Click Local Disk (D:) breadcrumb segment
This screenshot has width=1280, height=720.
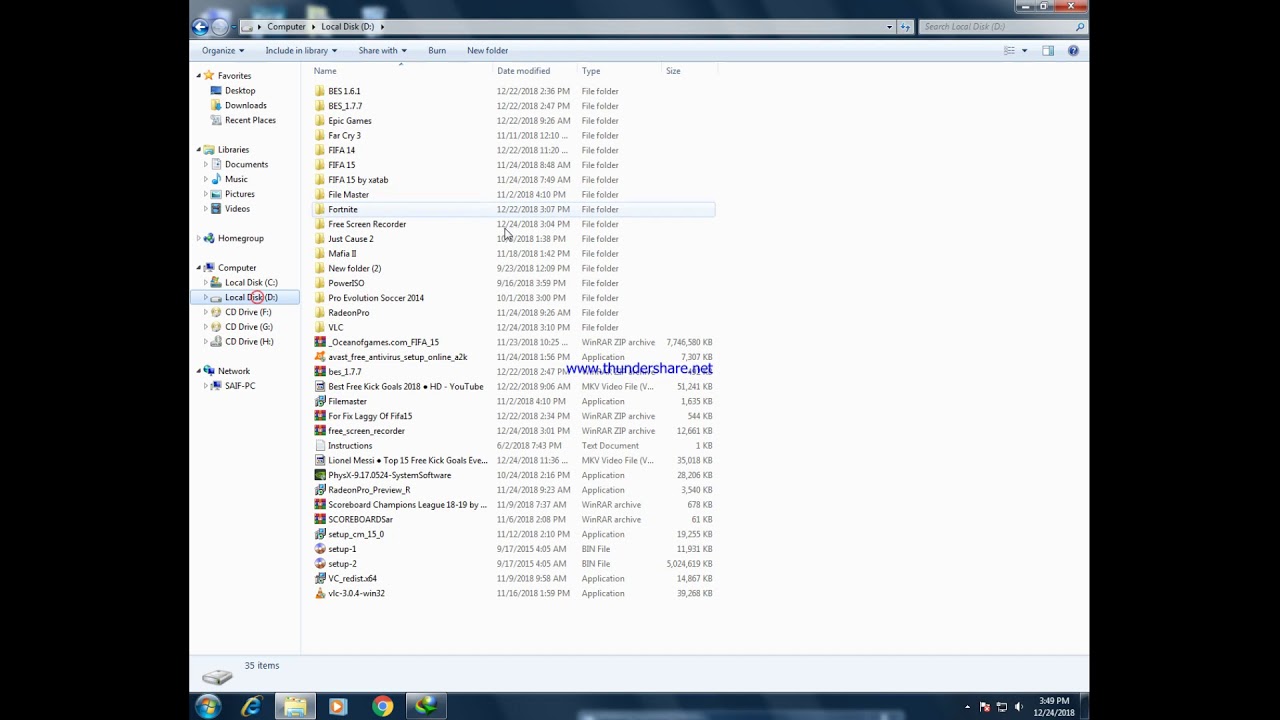(x=347, y=27)
